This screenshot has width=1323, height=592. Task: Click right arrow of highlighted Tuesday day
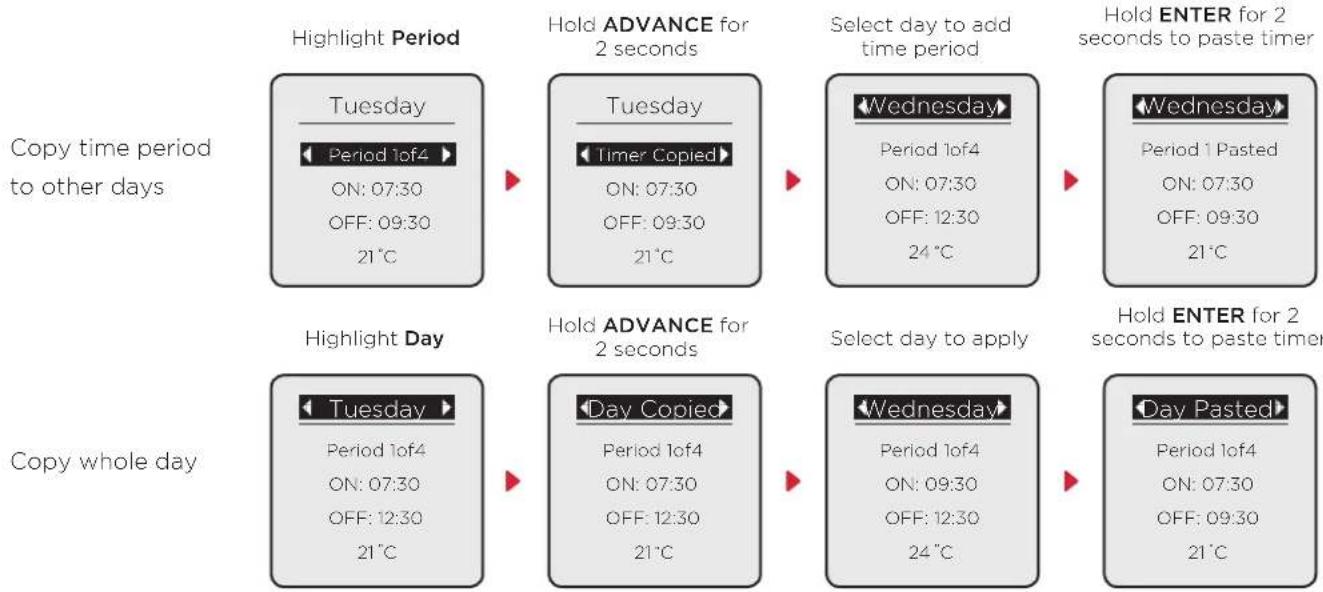pos(446,409)
